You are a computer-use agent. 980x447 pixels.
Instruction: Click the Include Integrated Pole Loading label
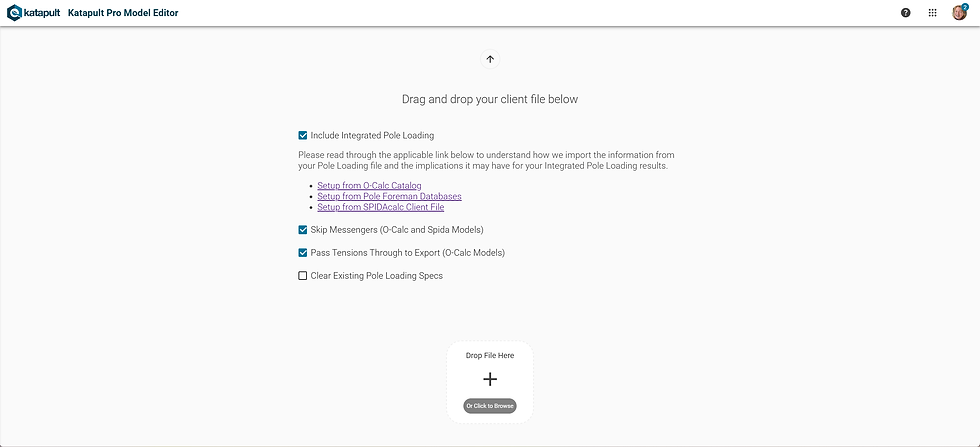point(372,135)
